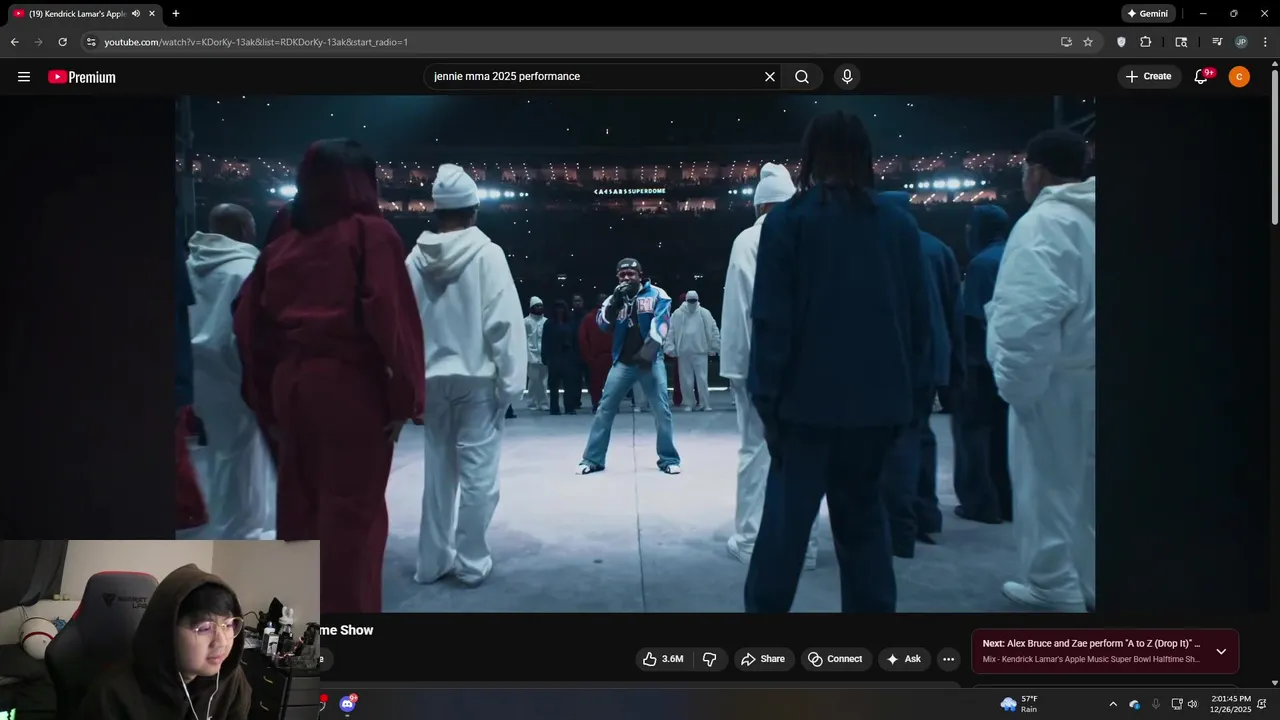Open the YouTube guide hamburger menu
The height and width of the screenshot is (720, 1280).
24,77
